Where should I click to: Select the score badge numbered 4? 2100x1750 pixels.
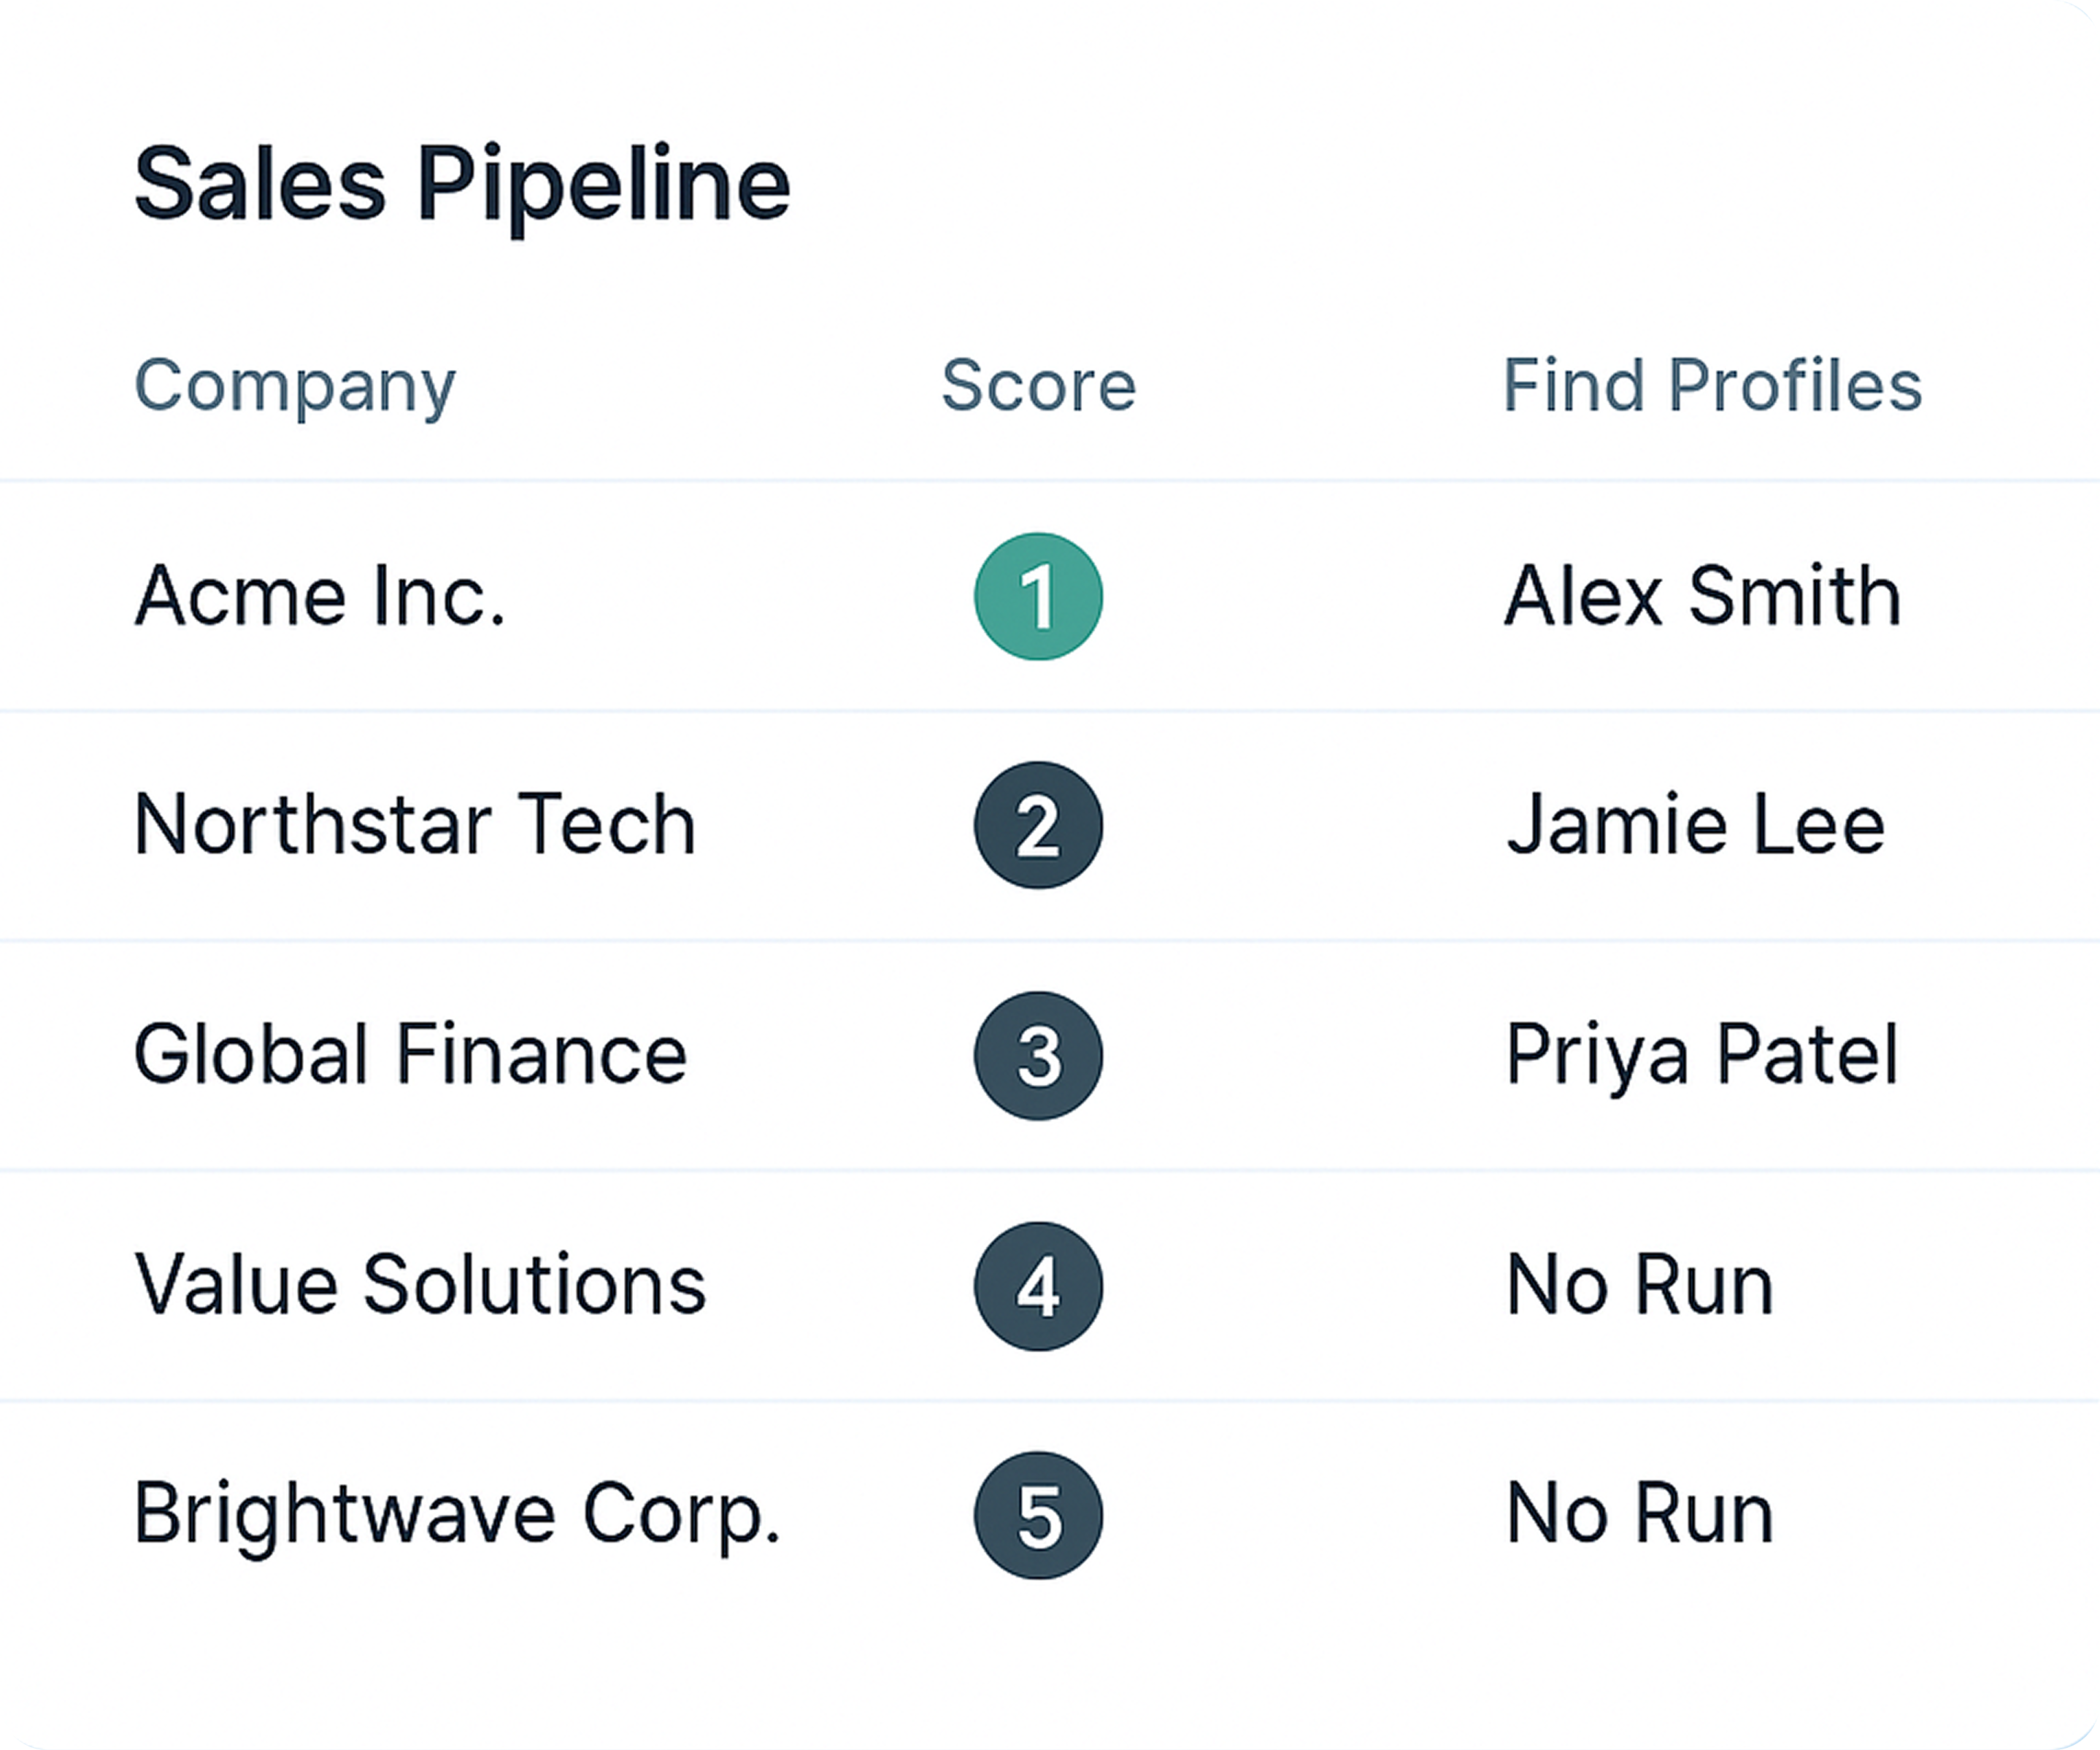tap(1038, 1286)
